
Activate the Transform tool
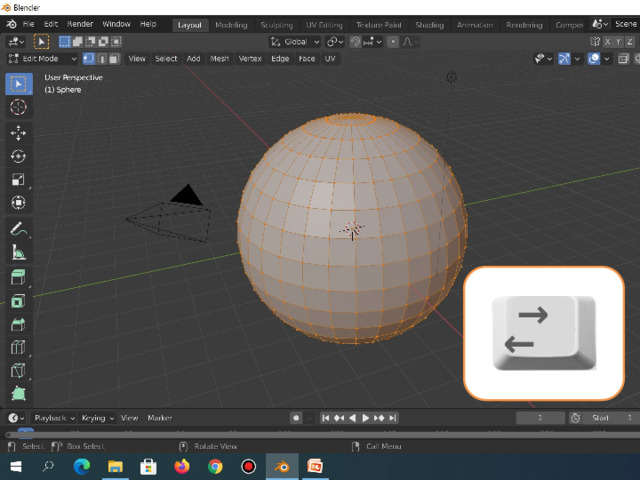[x=18, y=202]
